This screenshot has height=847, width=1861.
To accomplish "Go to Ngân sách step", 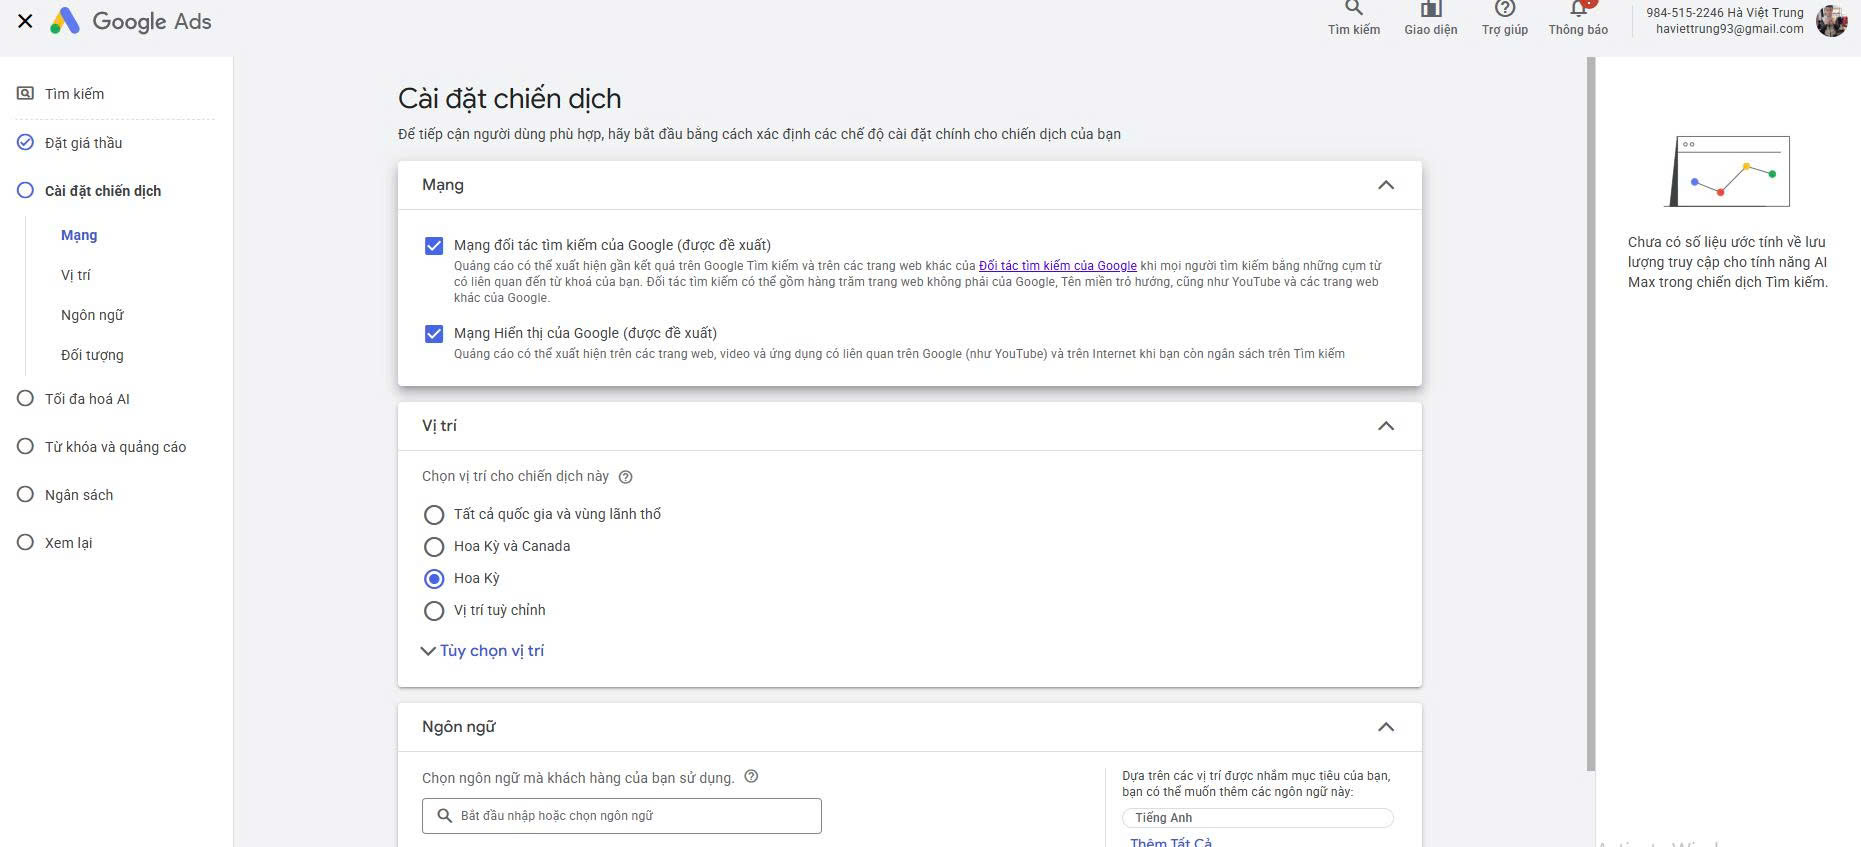I will pyautogui.click(x=79, y=495).
